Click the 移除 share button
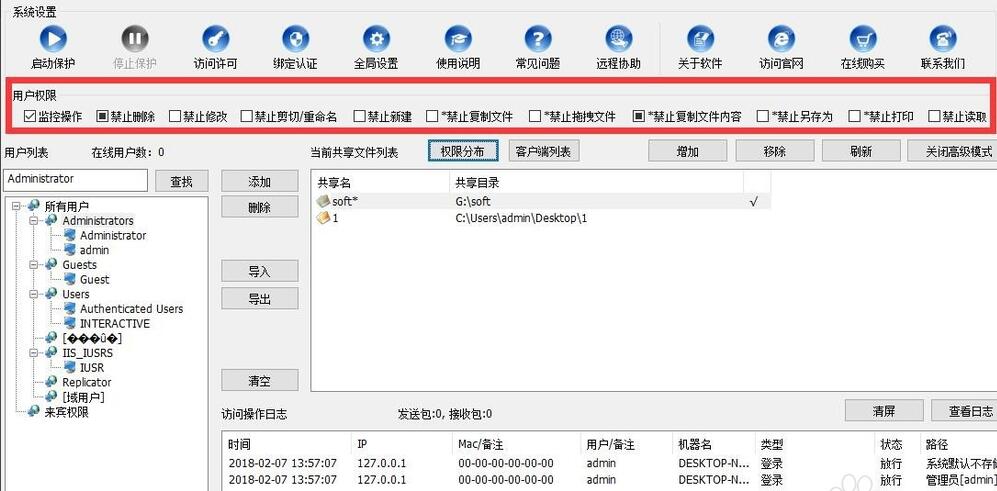This screenshot has height=491, width=997. coord(774,151)
